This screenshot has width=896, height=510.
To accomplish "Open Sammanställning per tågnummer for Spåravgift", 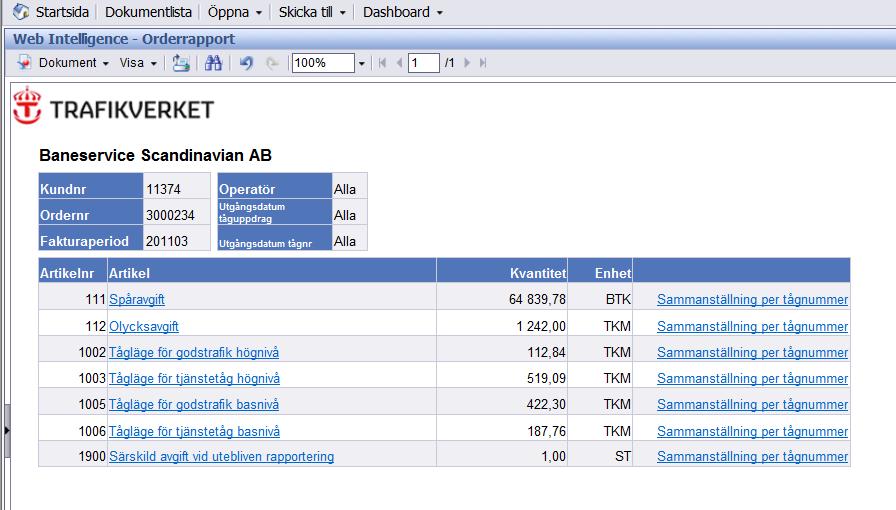I will pos(752,299).
